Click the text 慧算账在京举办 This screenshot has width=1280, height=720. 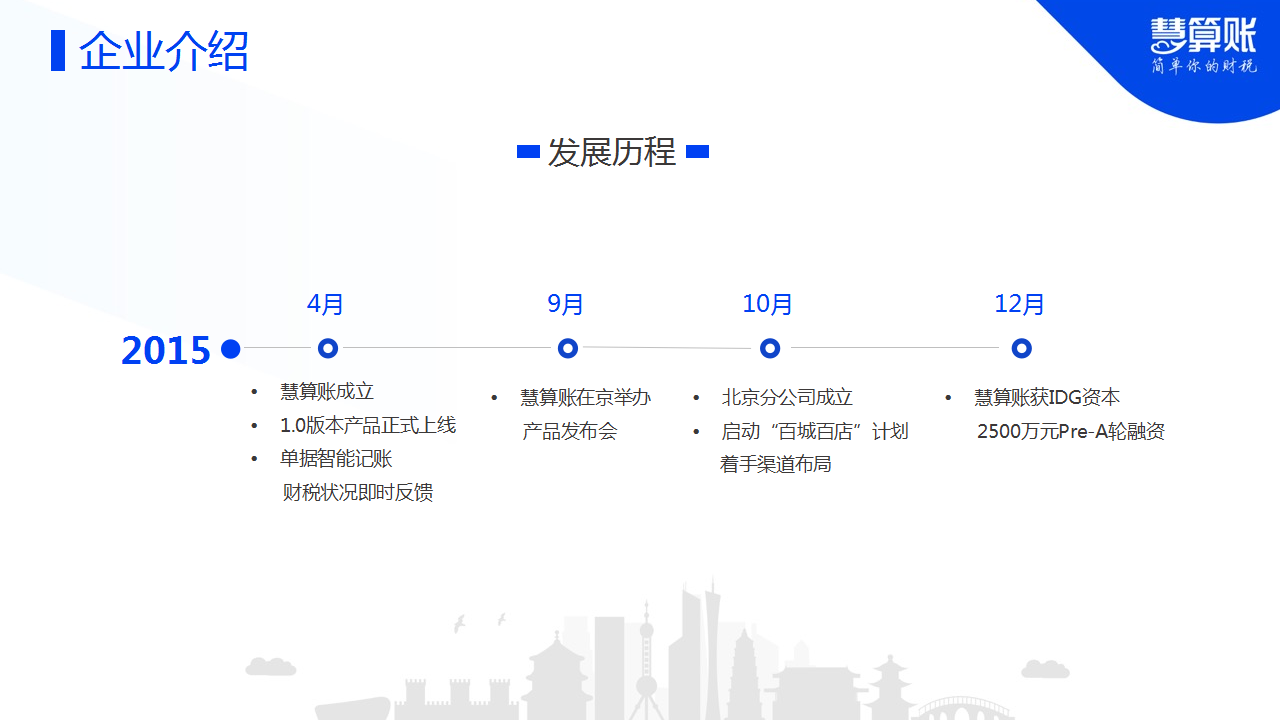coord(586,398)
